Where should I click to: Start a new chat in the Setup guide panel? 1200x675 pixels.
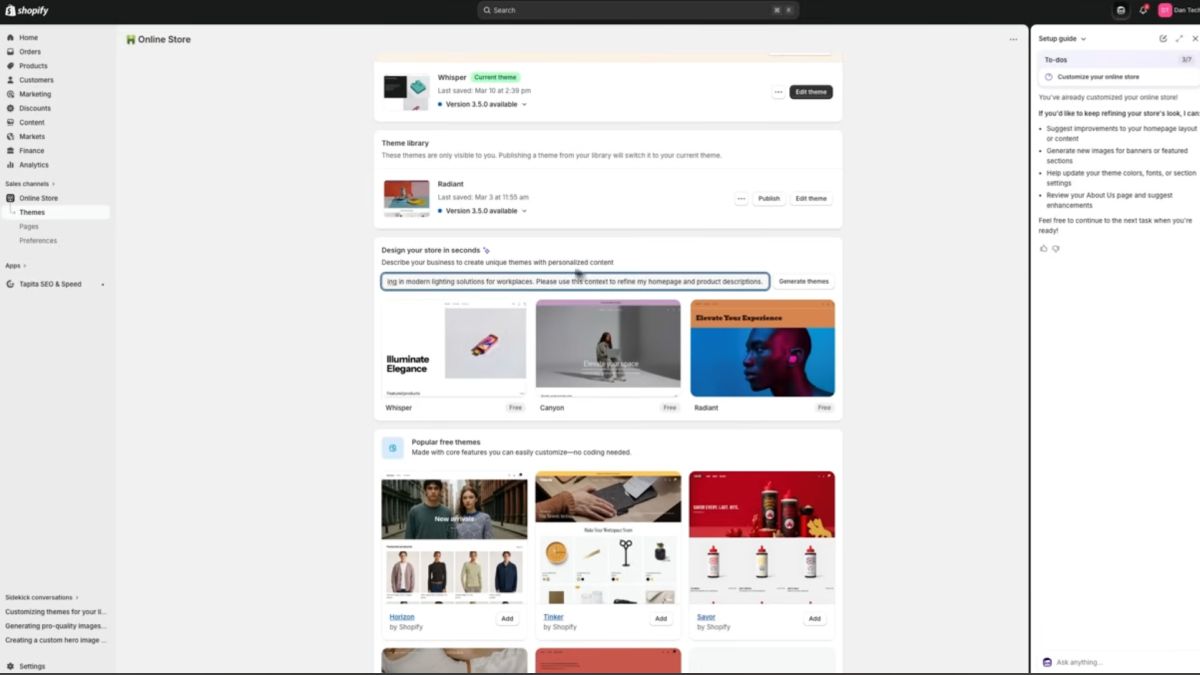click(x=1163, y=38)
